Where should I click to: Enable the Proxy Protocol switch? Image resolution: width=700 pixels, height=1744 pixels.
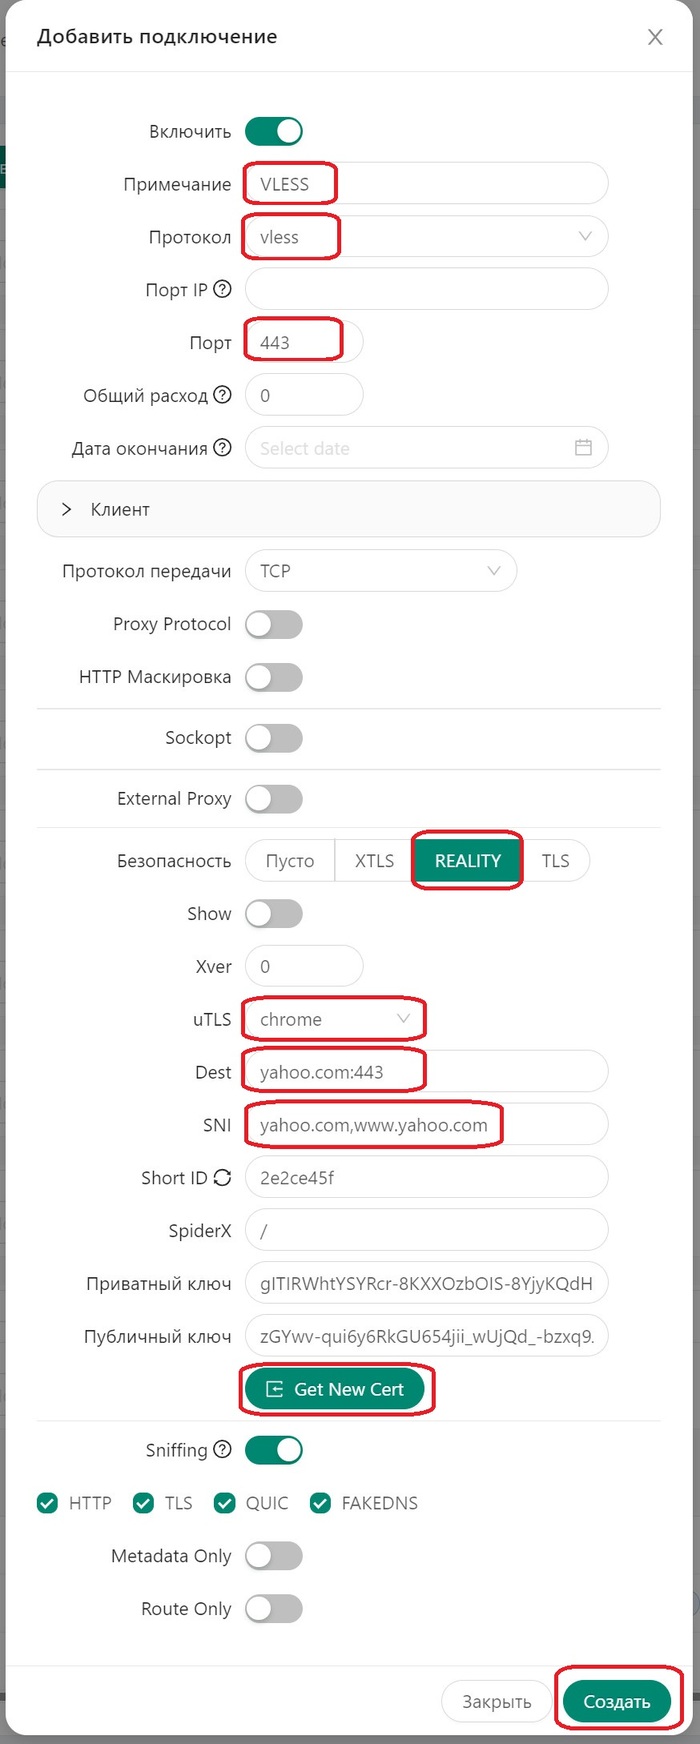tap(274, 624)
